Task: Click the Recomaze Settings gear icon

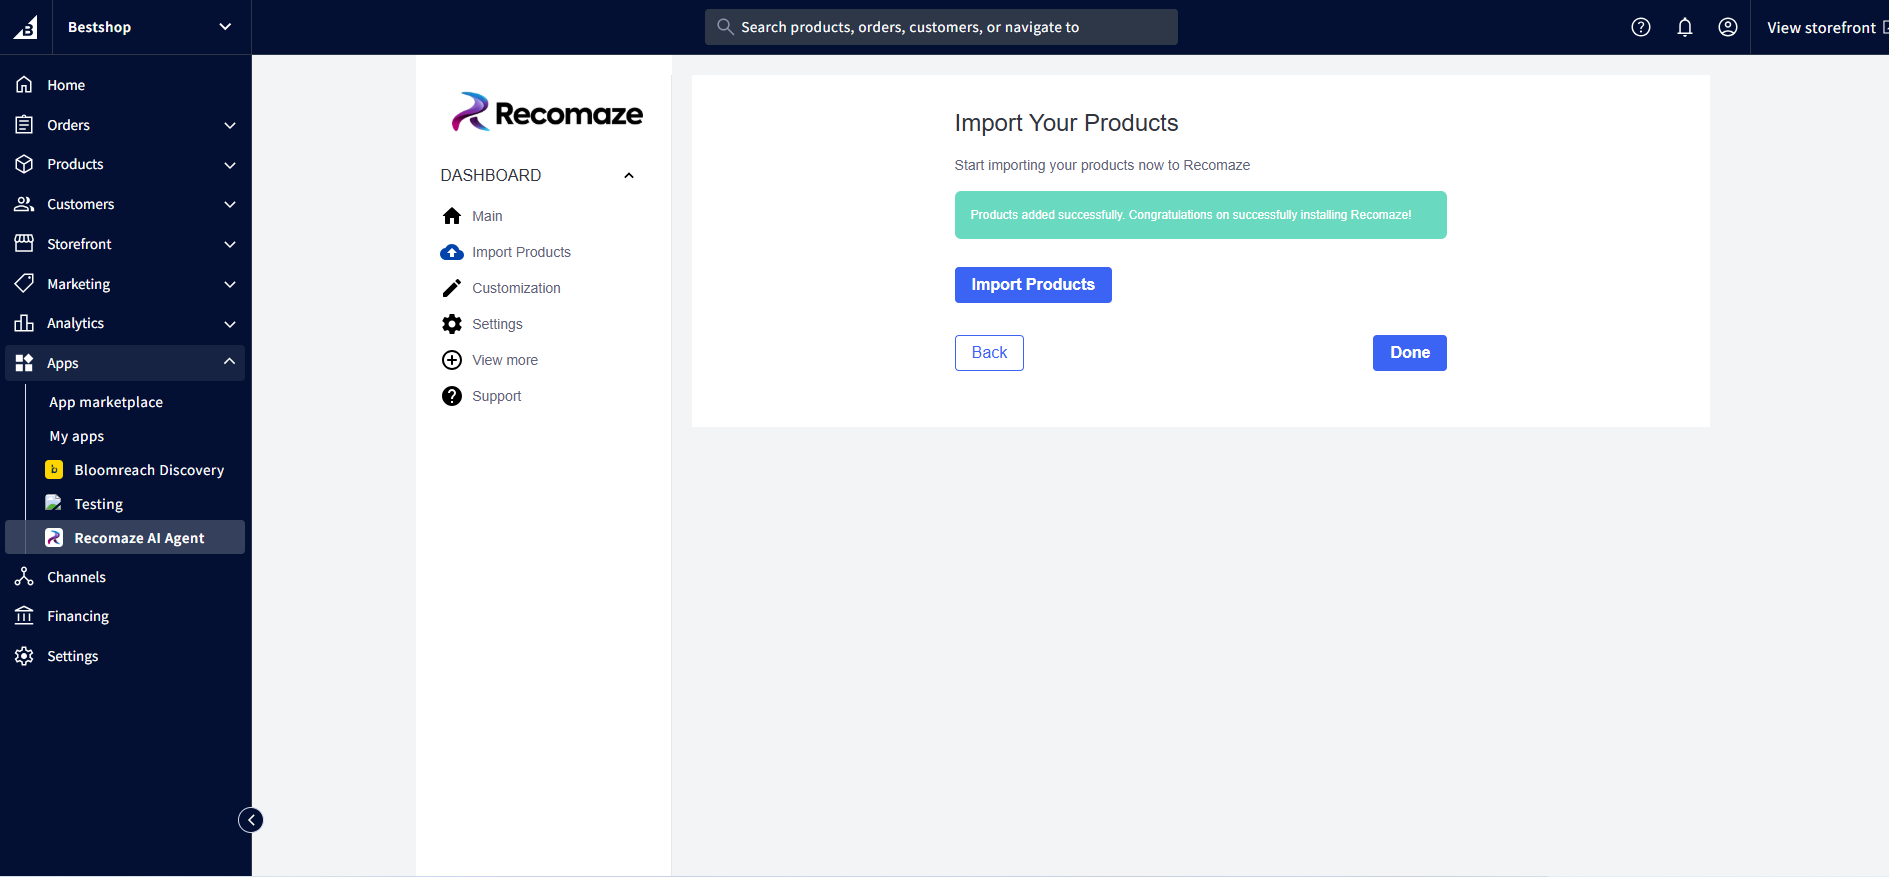Action: [x=452, y=324]
